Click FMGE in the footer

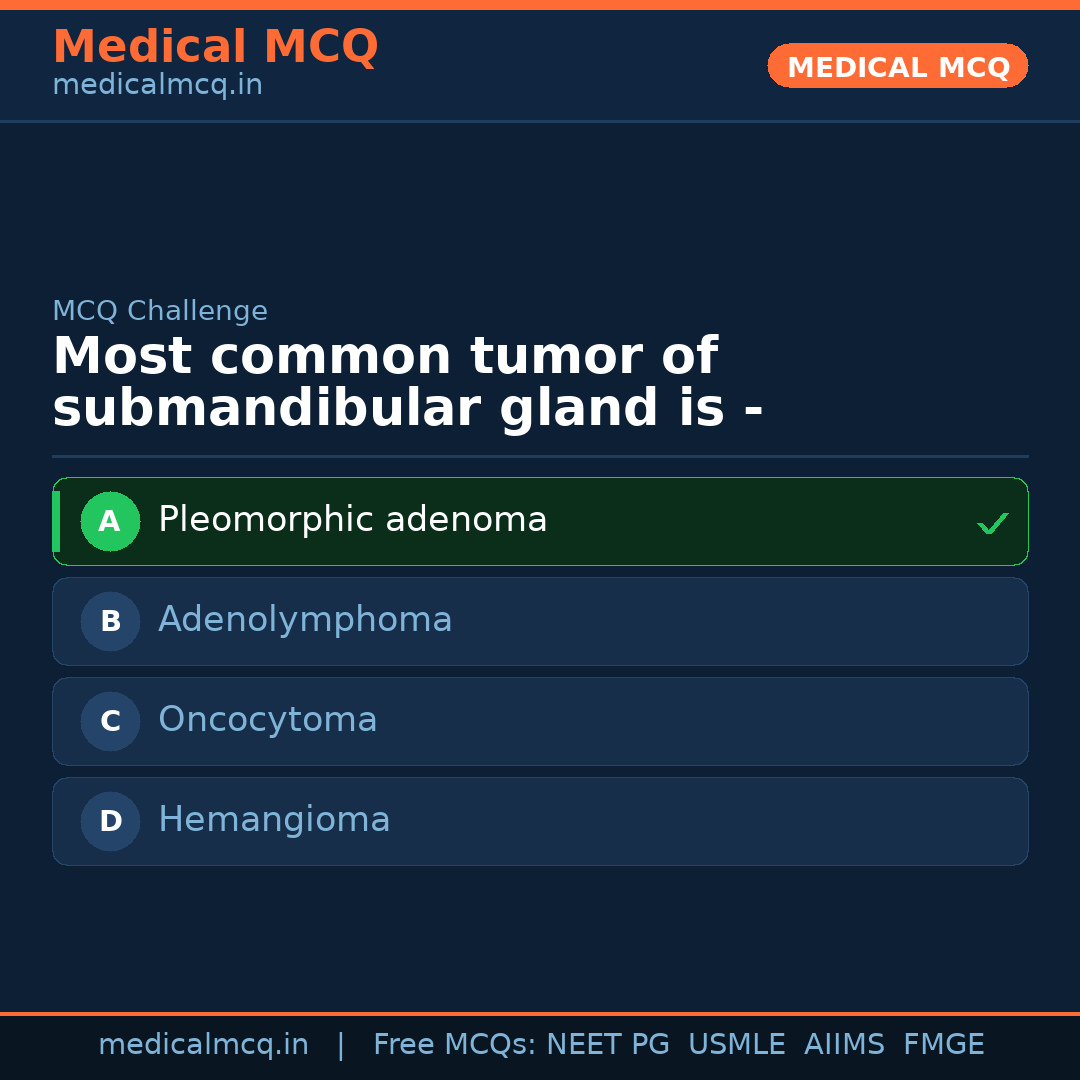point(944,1045)
